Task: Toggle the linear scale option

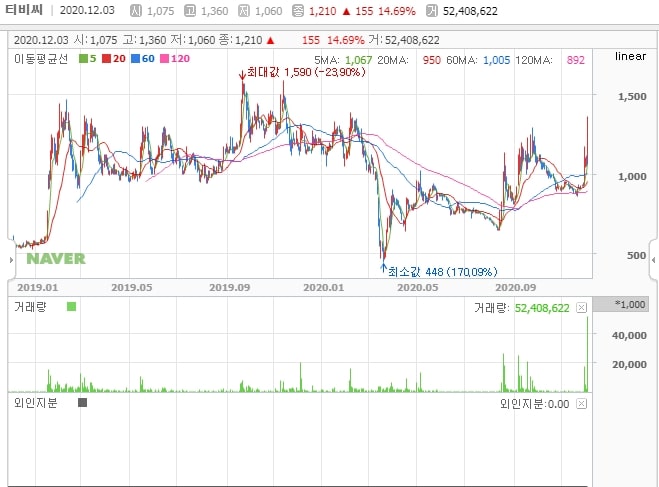Action: (x=630, y=56)
